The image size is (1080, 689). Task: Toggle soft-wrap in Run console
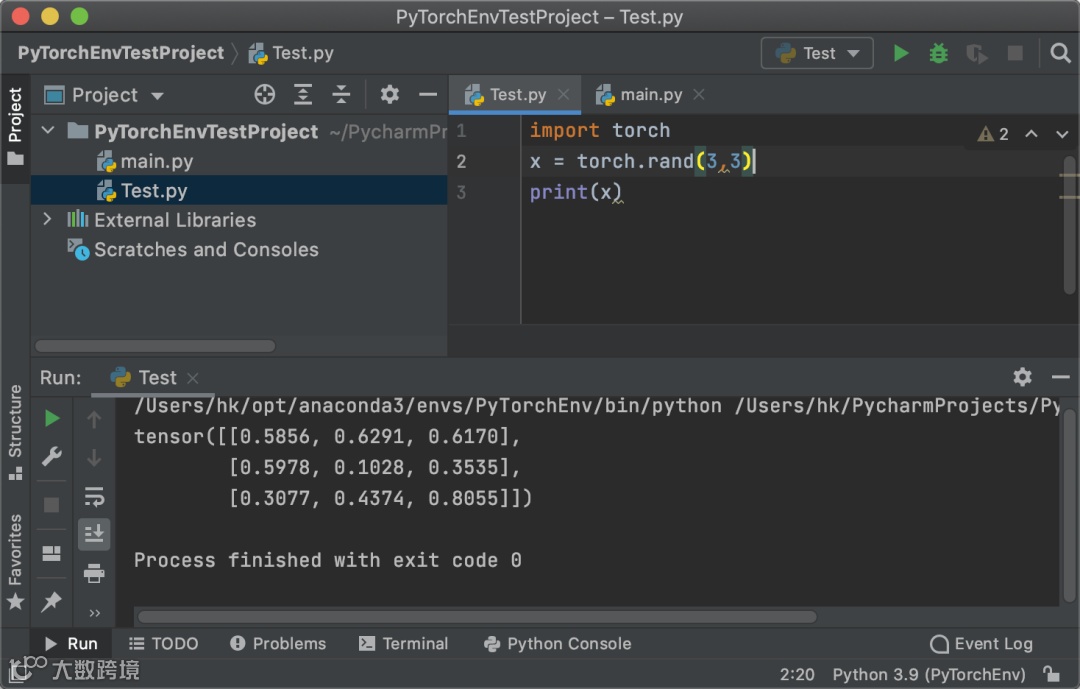[x=94, y=496]
